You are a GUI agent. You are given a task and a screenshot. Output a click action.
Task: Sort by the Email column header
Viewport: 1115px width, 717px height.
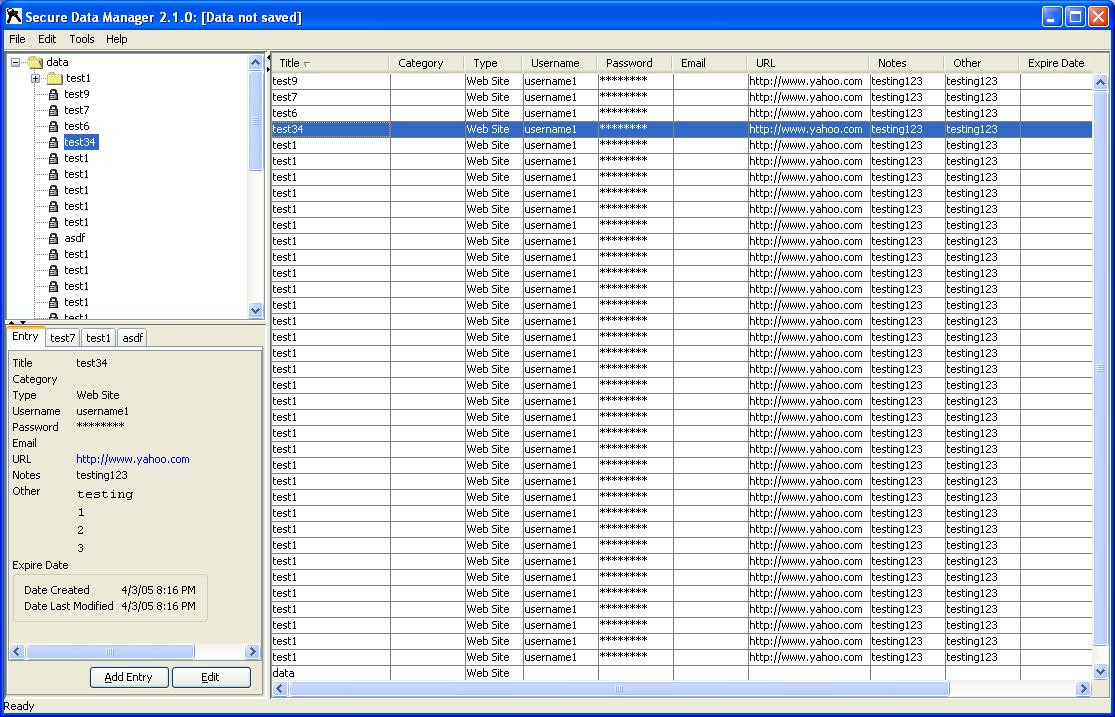pos(709,63)
